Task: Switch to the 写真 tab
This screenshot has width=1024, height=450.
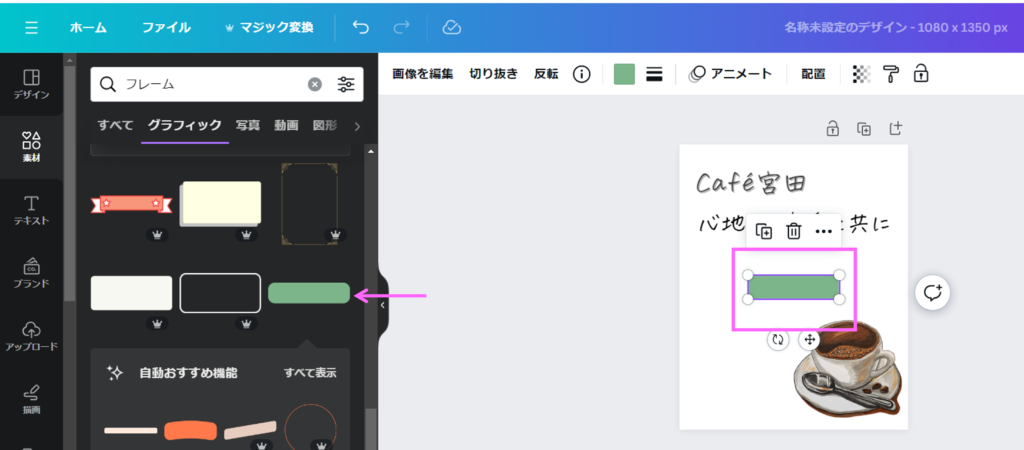Action: (x=248, y=126)
